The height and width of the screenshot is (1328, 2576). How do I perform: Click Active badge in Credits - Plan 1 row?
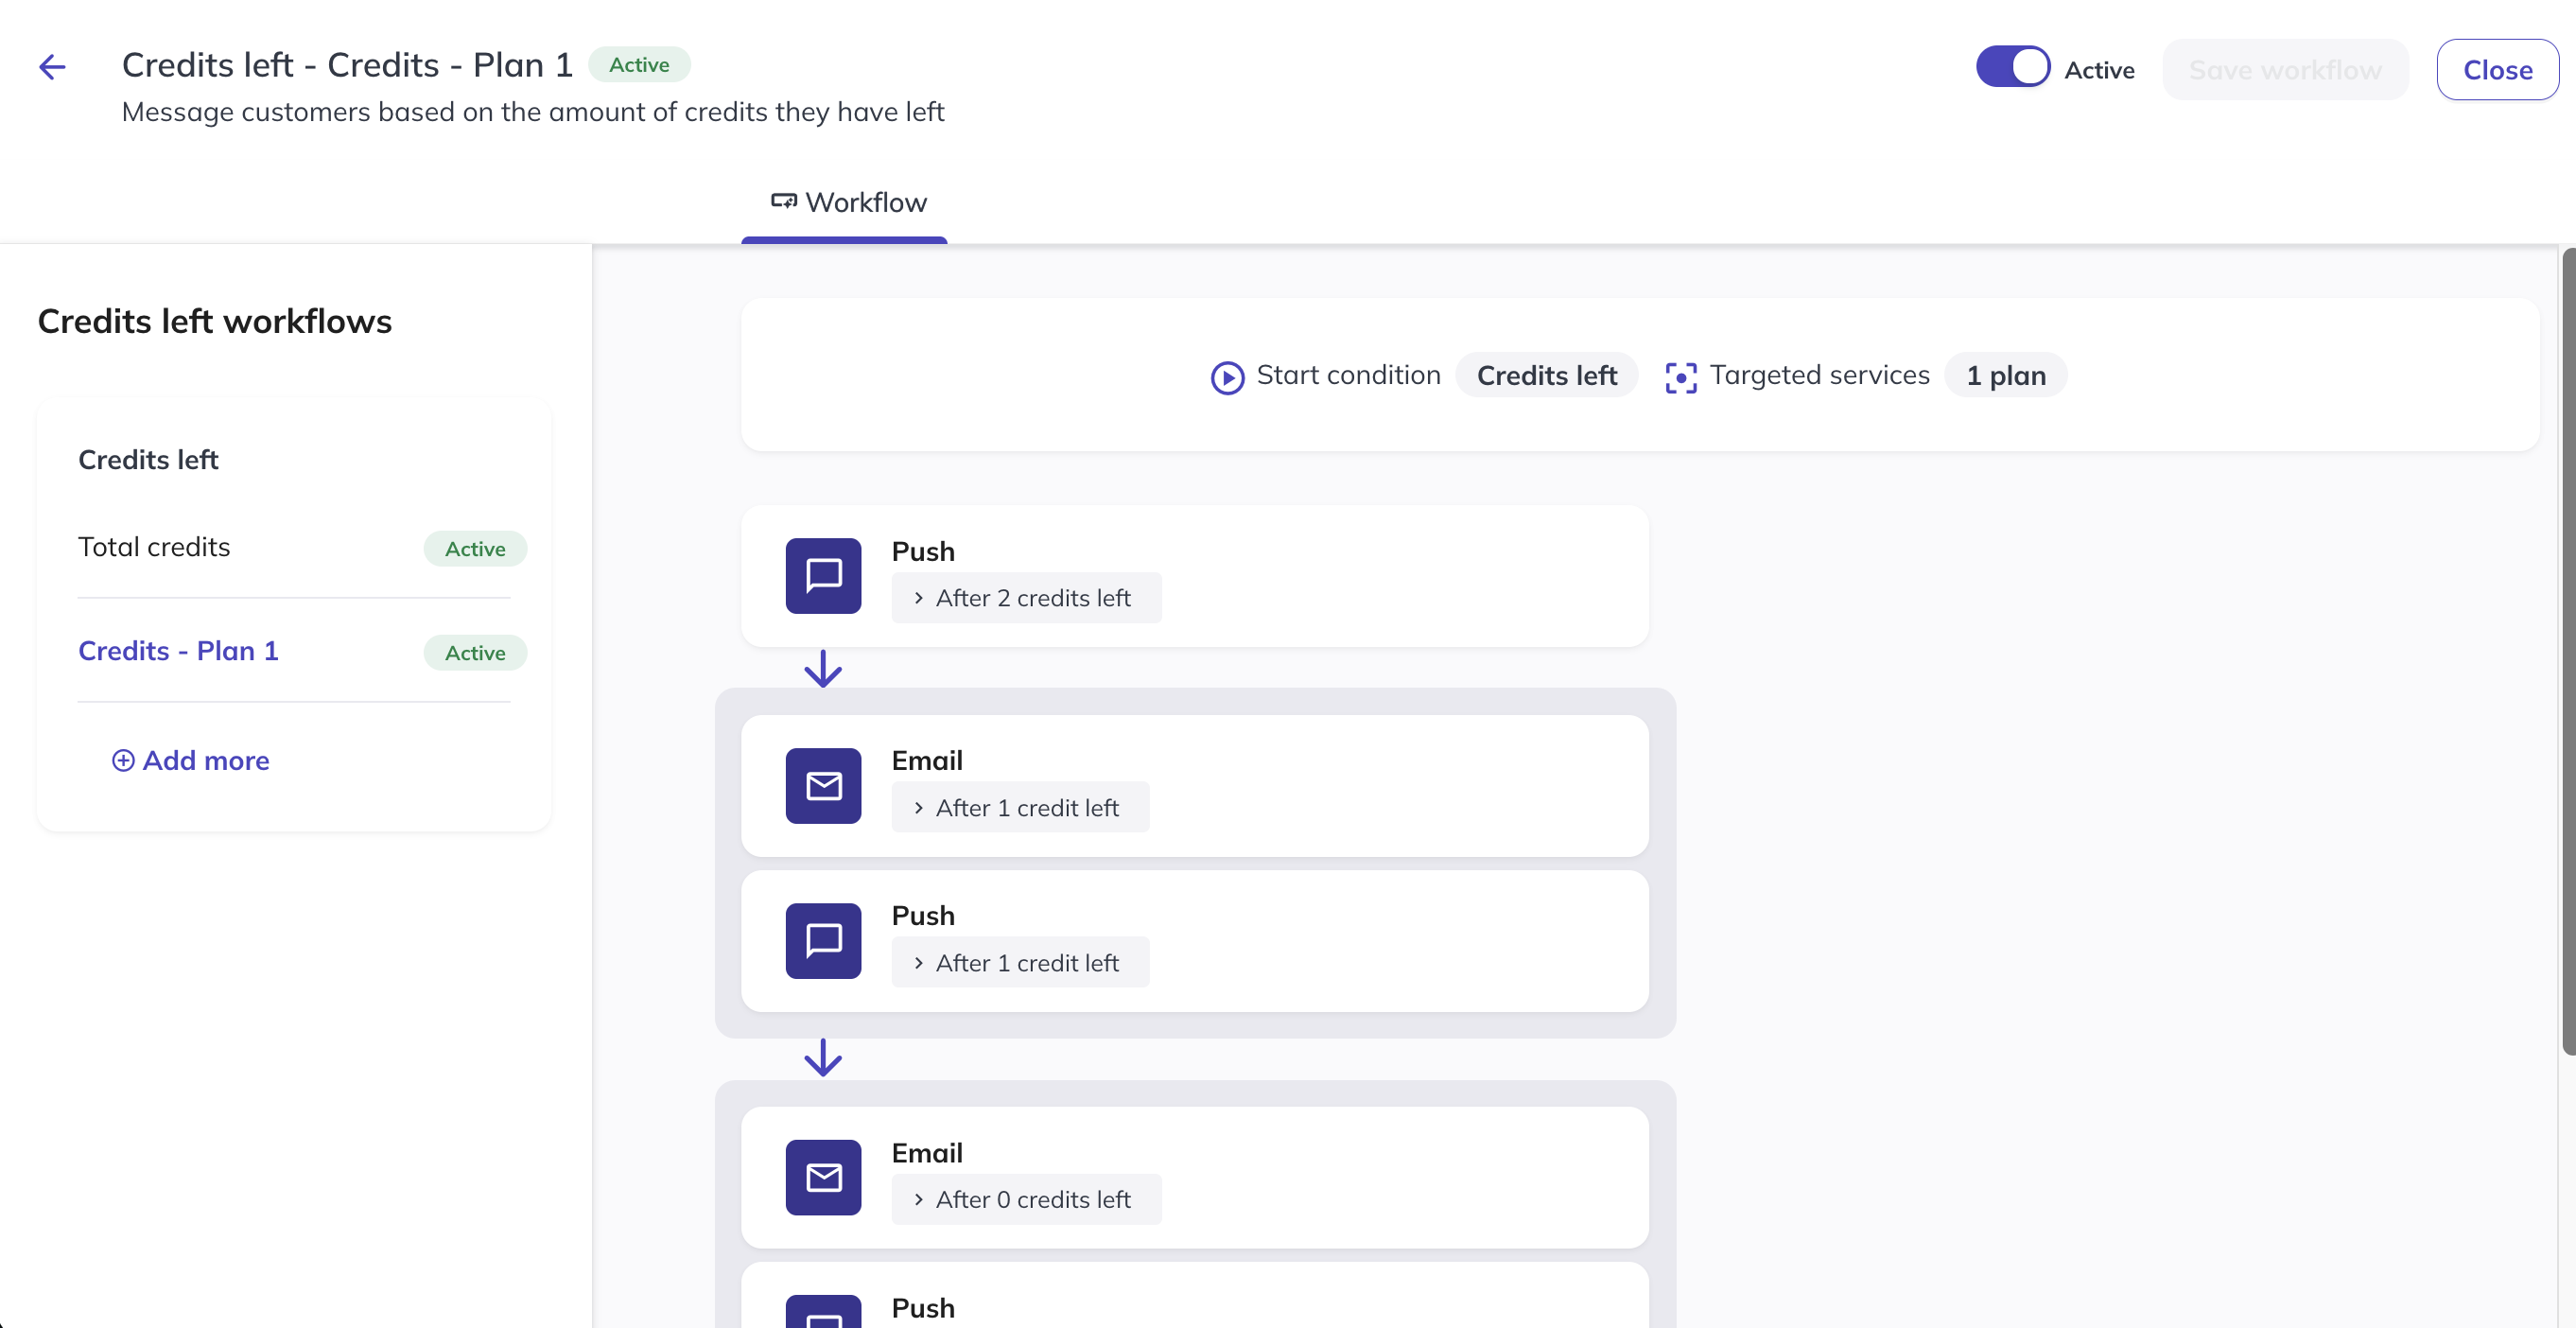click(475, 653)
